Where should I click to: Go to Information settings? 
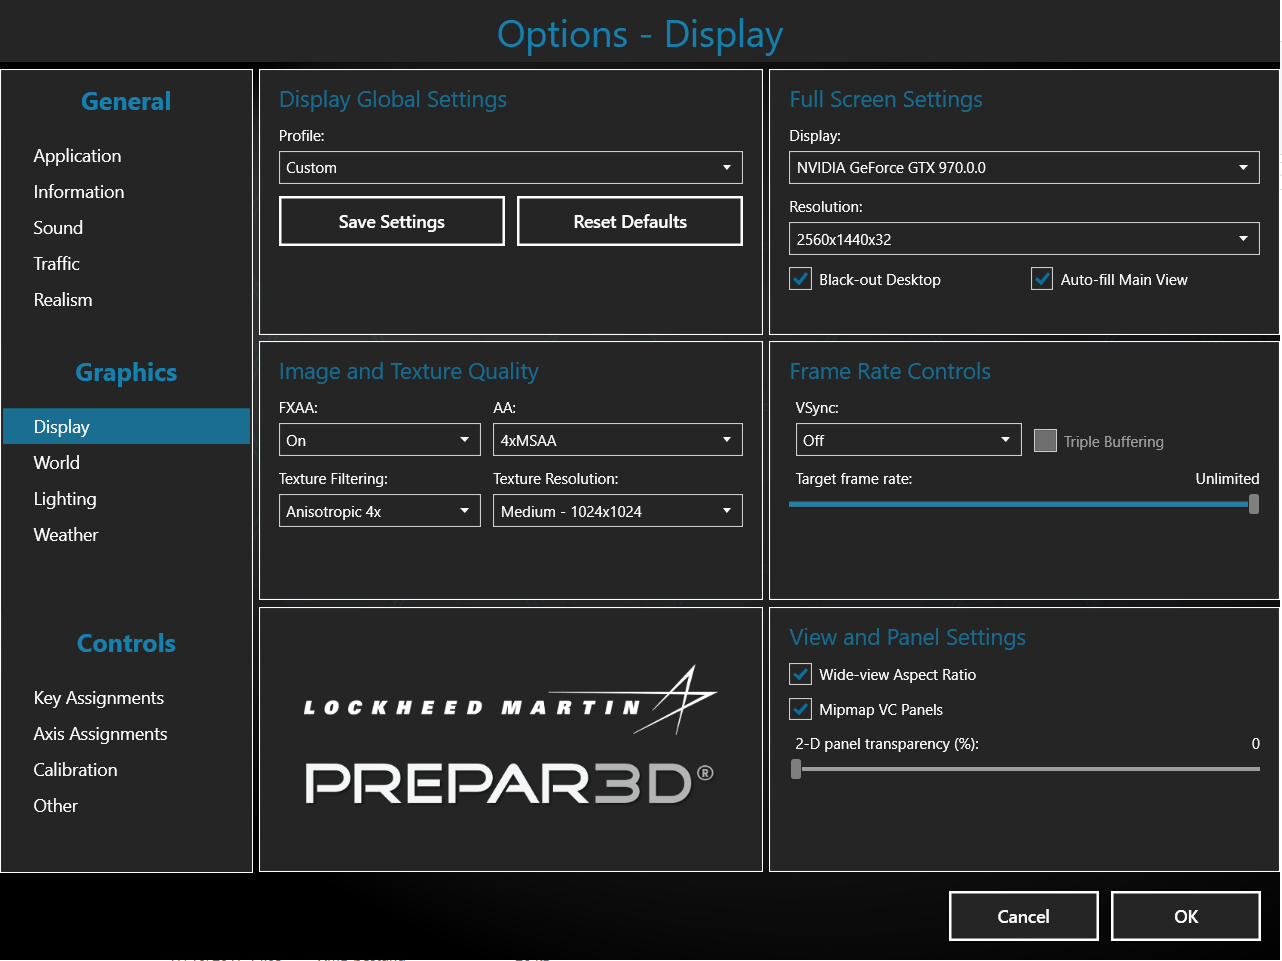tap(79, 192)
